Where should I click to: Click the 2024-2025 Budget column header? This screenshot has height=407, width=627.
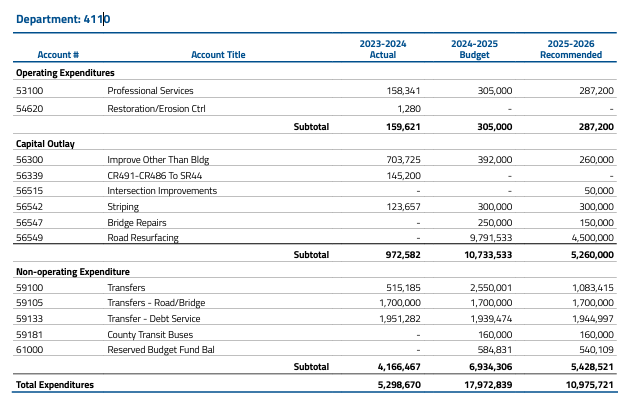[474, 50]
